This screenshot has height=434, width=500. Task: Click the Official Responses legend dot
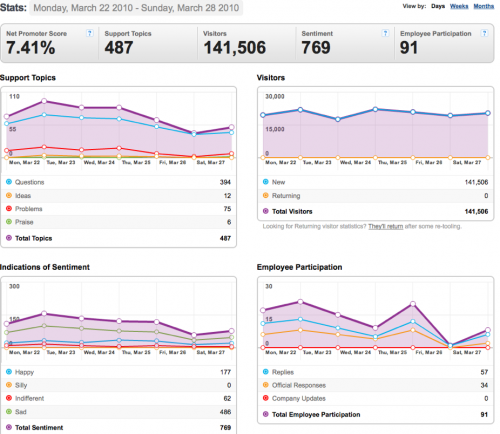pyautogui.click(x=266, y=385)
